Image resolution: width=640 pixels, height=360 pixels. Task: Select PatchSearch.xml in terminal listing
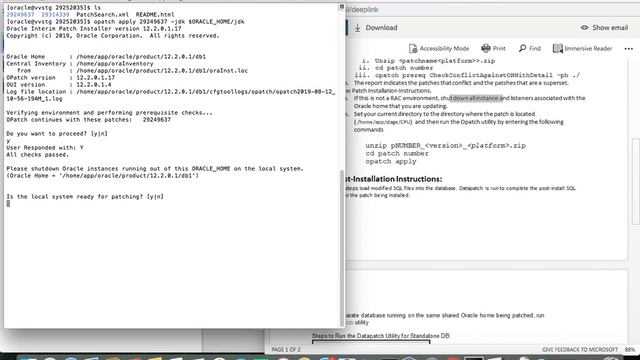(x=102, y=15)
